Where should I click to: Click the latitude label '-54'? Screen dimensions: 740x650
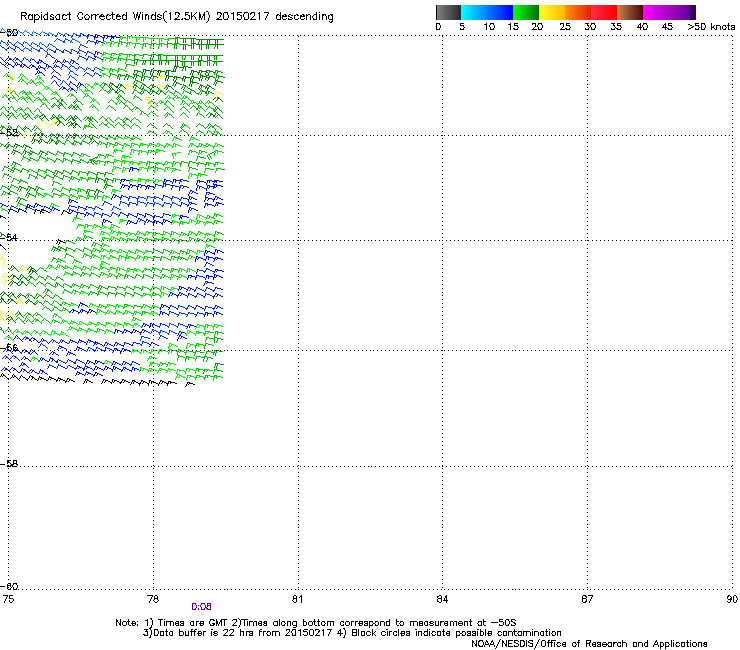coord(9,237)
